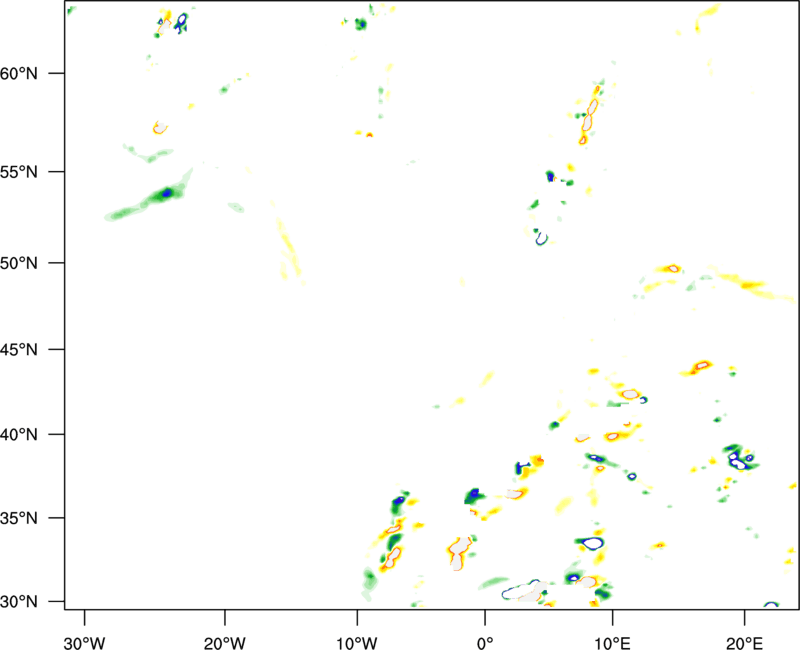The height and width of the screenshot is (650, 800).
Task: Click the 60°N latitude label
Action: (x=19, y=73)
